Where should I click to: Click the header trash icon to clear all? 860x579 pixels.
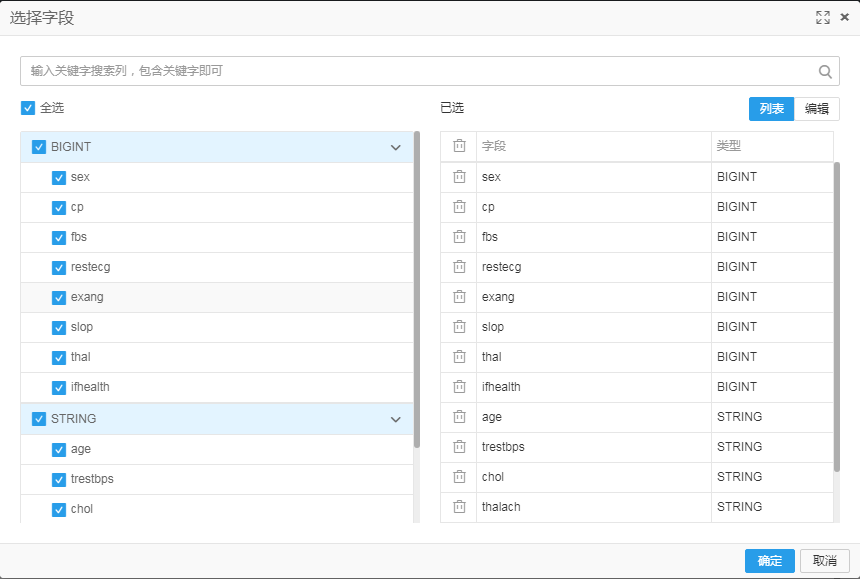(459, 146)
